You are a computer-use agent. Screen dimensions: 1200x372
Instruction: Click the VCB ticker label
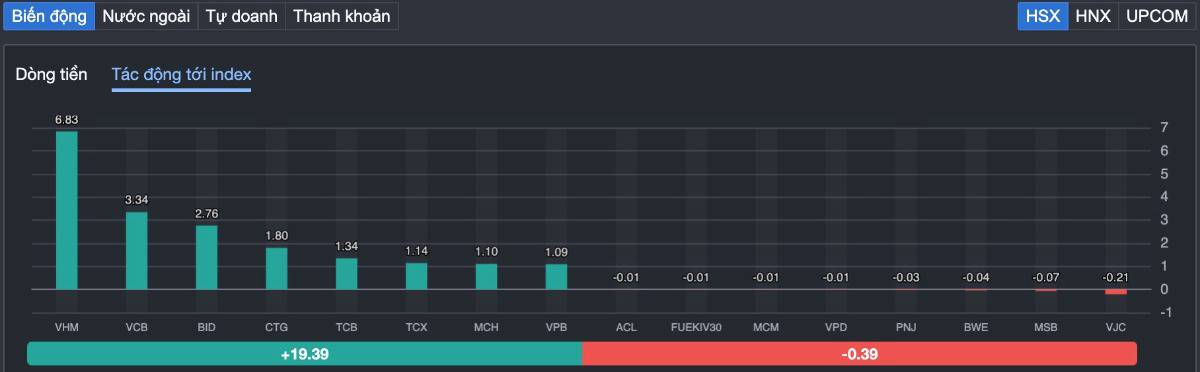(136, 327)
